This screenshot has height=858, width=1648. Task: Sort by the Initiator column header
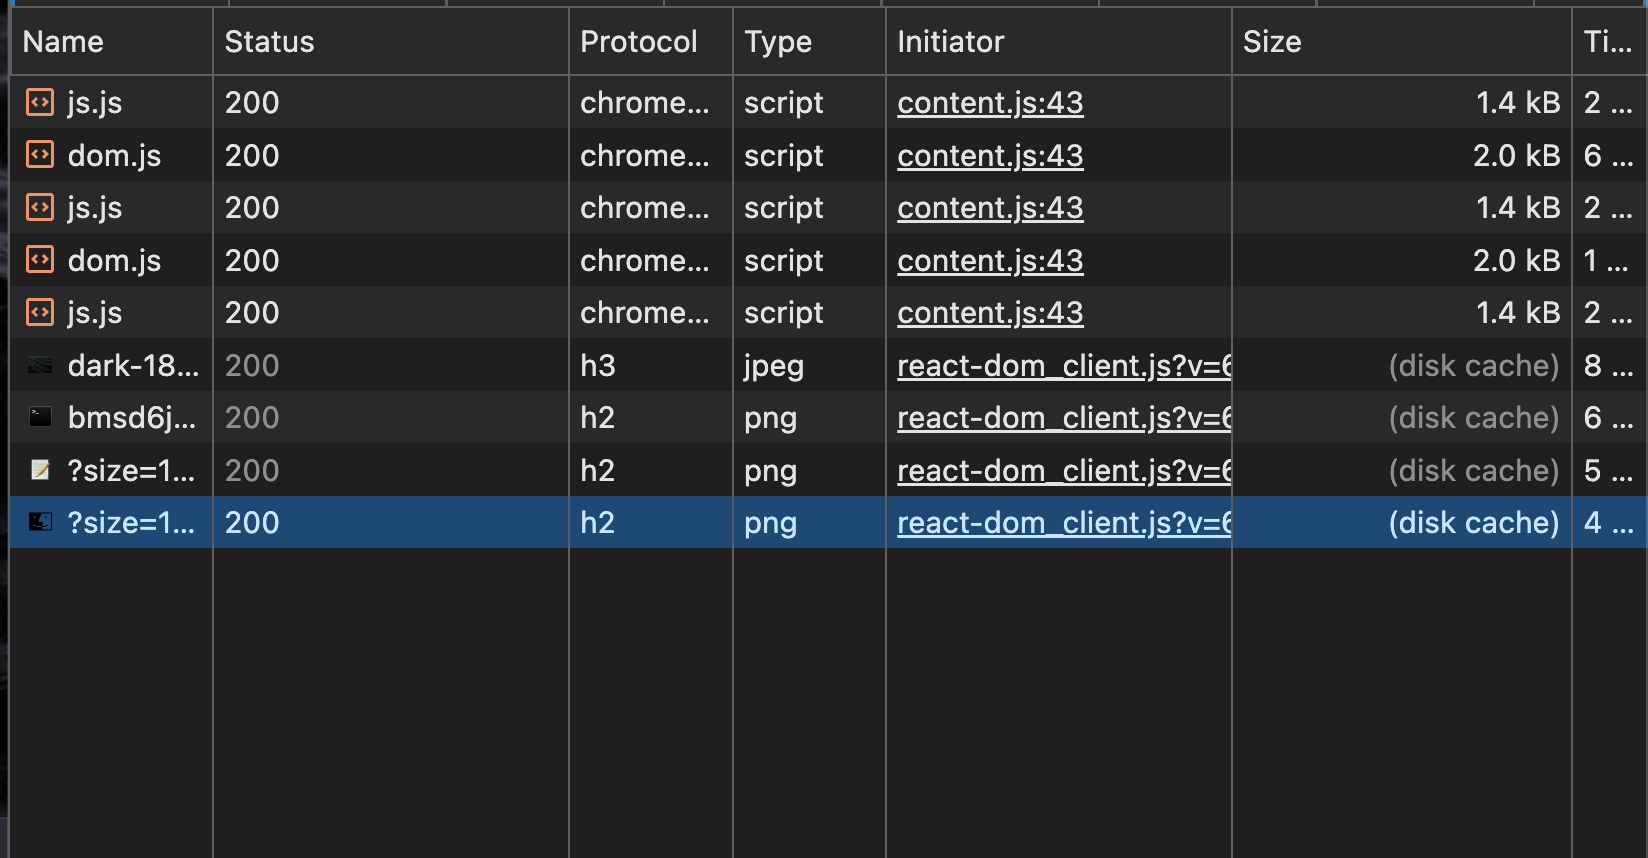coord(950,42)
